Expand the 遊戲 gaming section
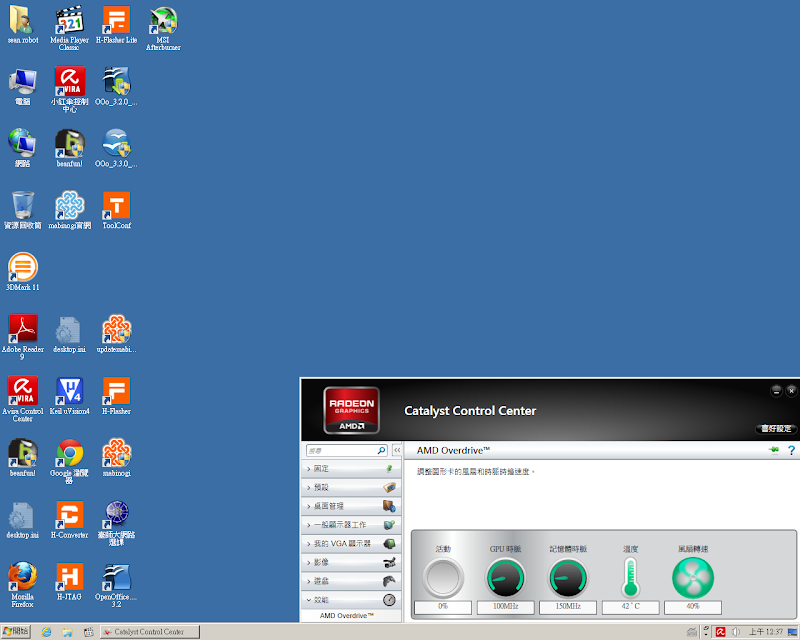The height and width of the screenshot is (640, 800). [351, 581]
